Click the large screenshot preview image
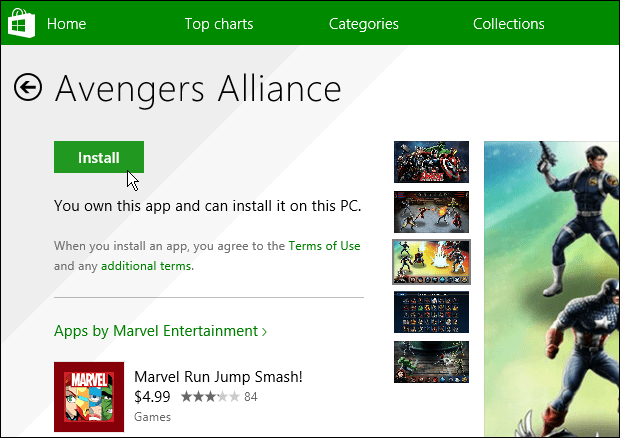The width and height of the screenshot is (620, 438). click(552, 289)
